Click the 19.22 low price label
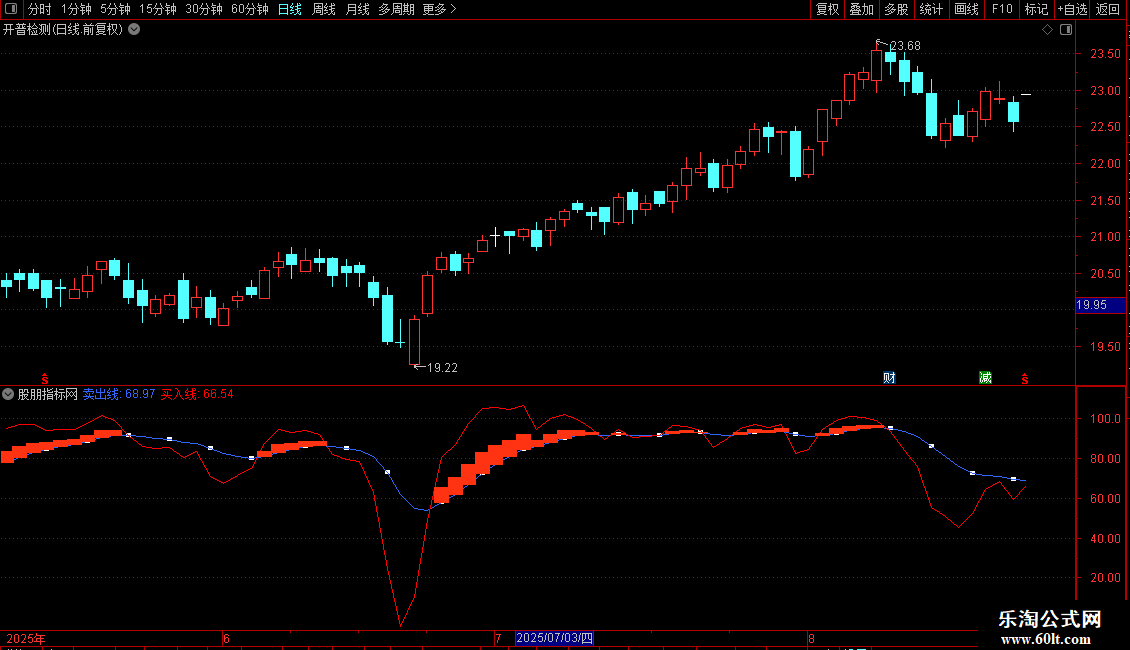Screen dimensions: 1130x650 [442, 368]
